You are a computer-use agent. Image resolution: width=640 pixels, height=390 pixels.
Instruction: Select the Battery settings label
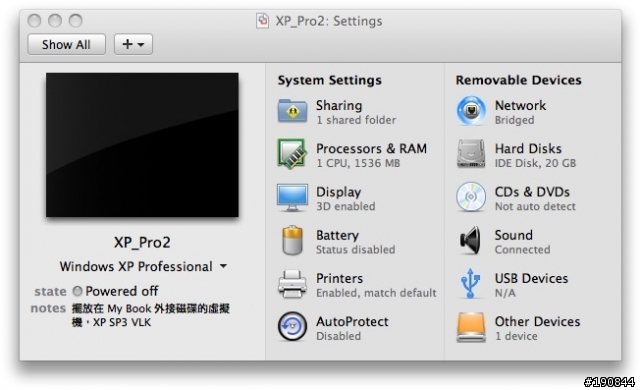[337, 235]
